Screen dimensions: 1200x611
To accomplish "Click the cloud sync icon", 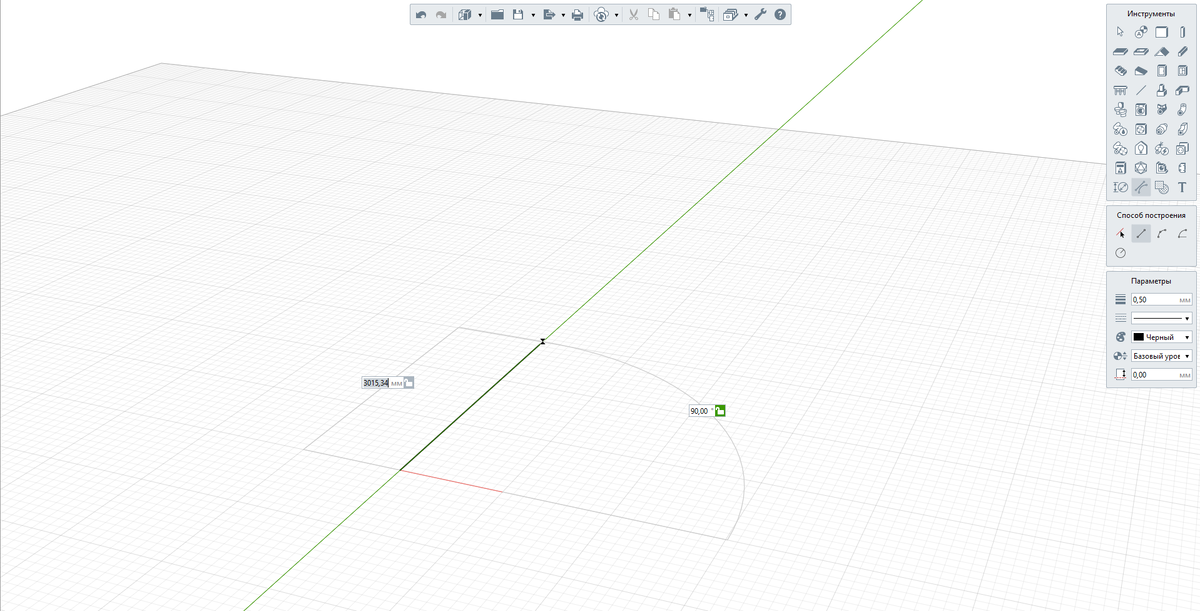I will (x=601, y=15).
